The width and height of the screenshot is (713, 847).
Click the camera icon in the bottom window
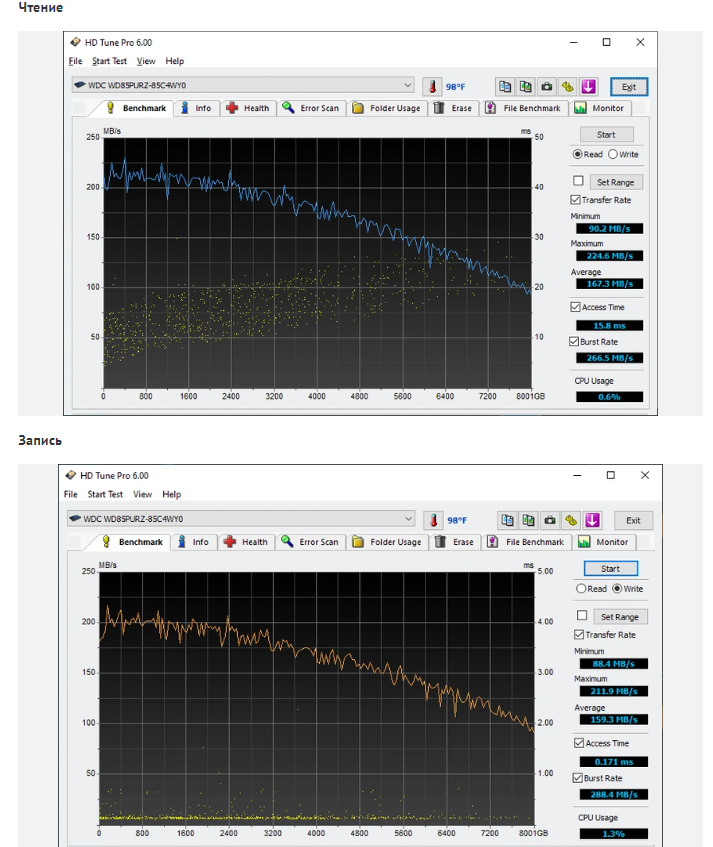[x=550, y=520]
